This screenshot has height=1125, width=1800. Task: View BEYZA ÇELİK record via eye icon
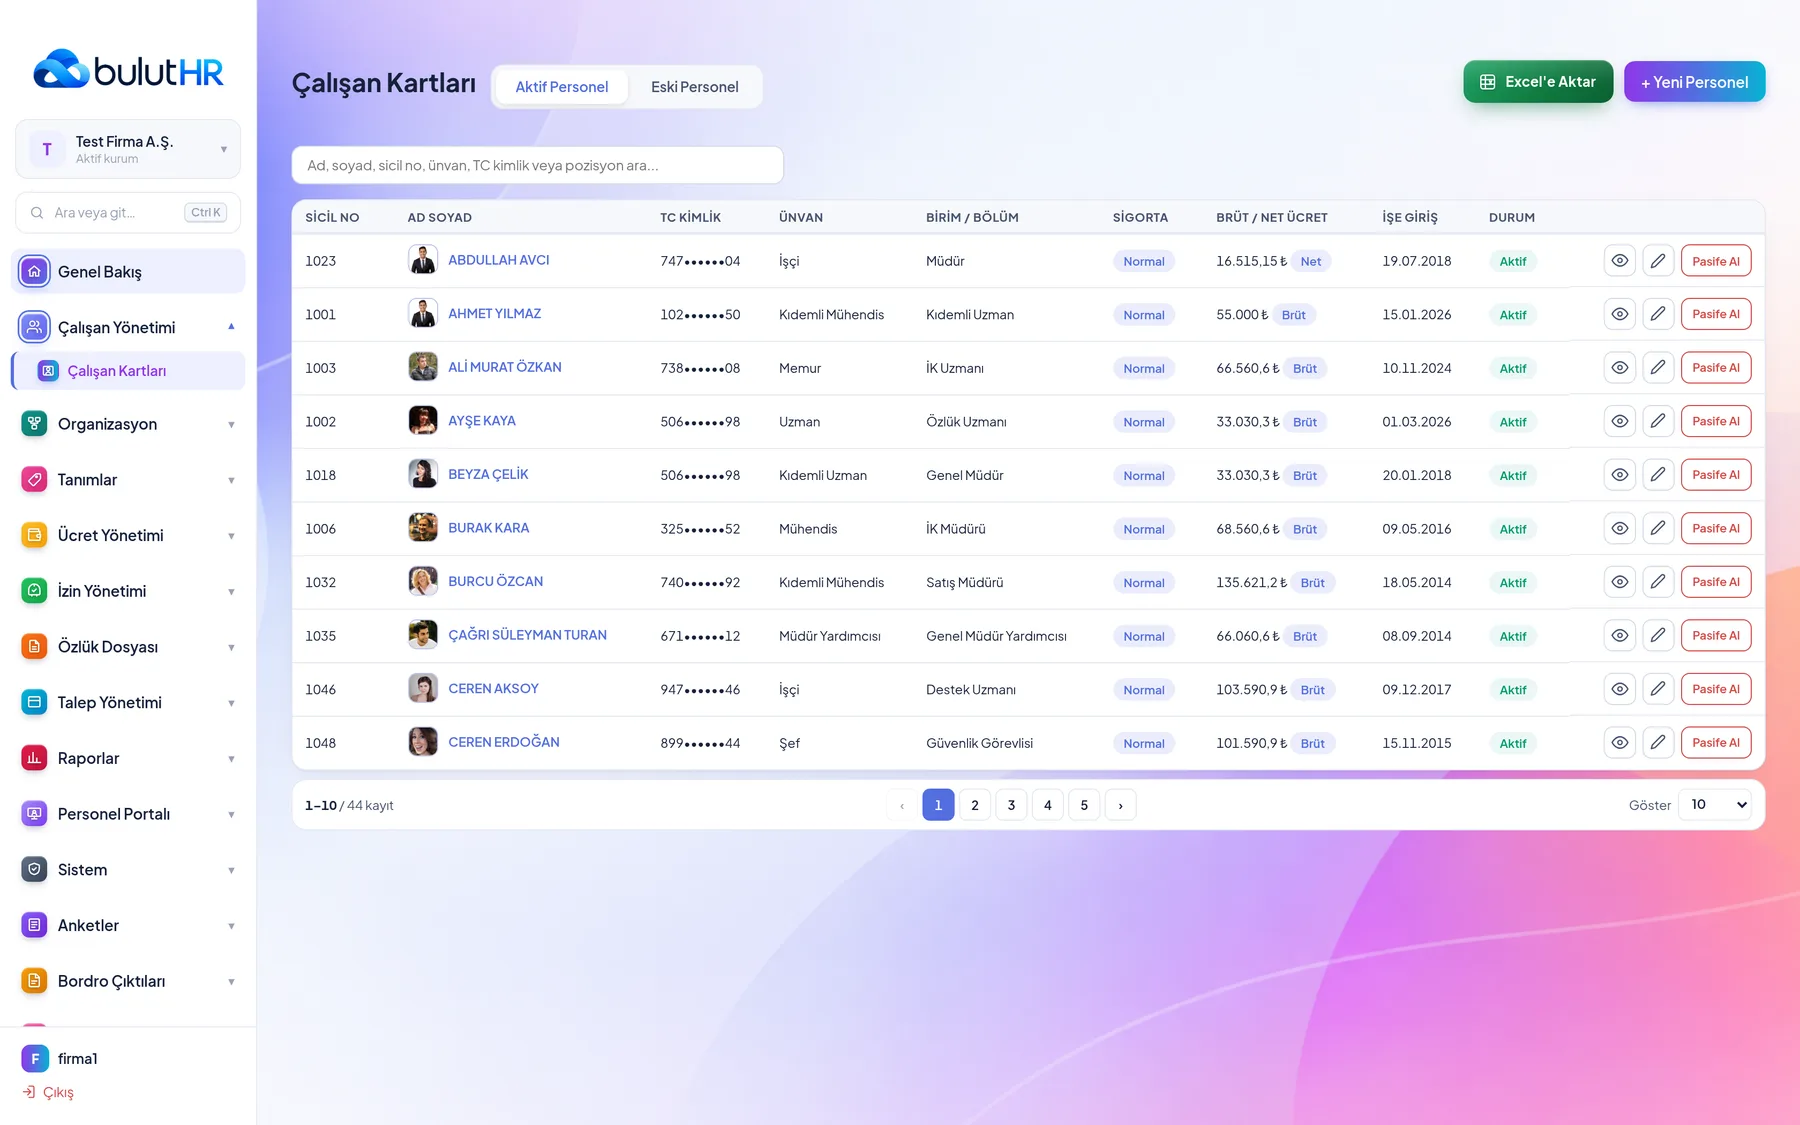pyautogui.click(x=1620, y=475)
